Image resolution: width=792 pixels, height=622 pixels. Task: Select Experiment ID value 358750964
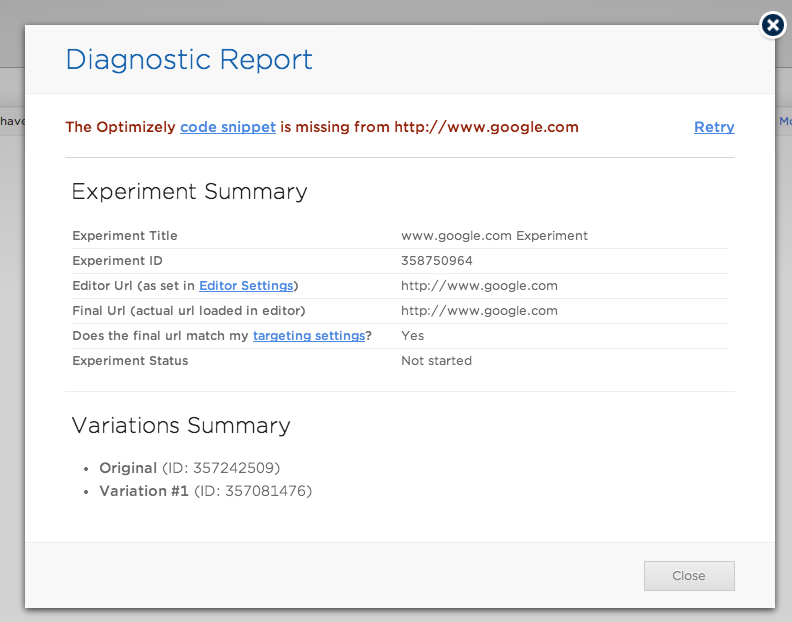437,261
